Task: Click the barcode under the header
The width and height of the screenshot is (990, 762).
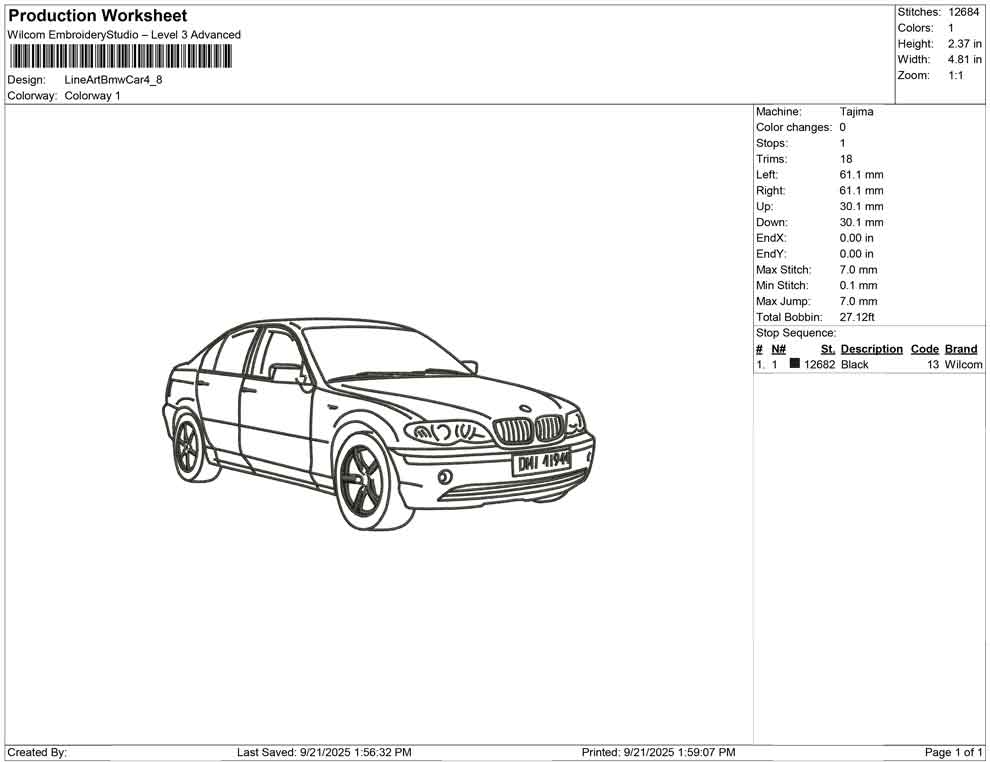Action: click(120, 57)
